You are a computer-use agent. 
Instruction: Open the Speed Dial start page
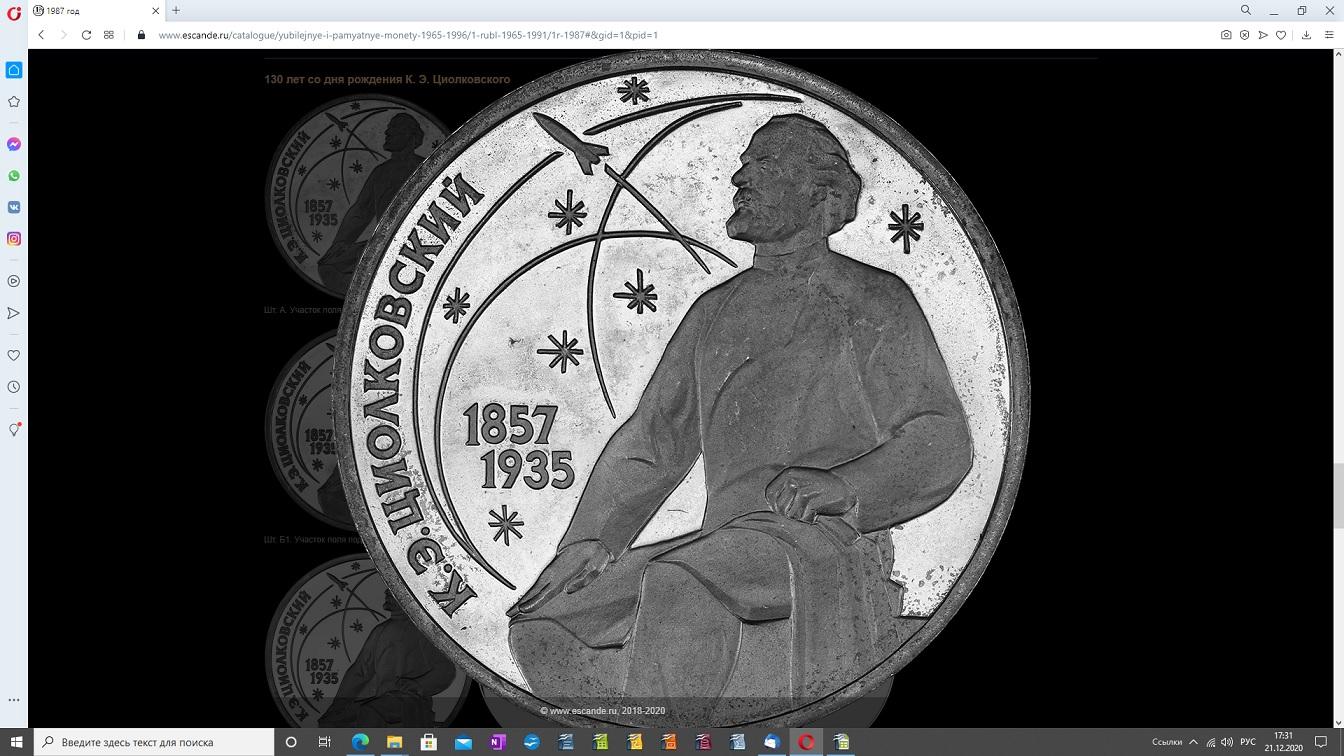pos(109,35)
